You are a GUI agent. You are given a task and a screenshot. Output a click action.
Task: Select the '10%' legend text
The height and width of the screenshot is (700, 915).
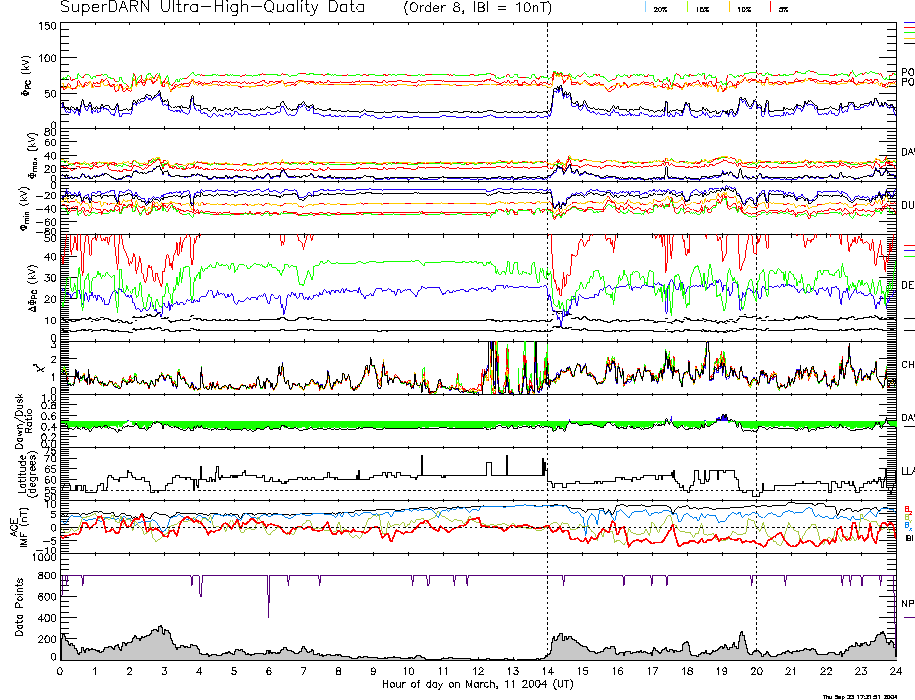point(744,9)
